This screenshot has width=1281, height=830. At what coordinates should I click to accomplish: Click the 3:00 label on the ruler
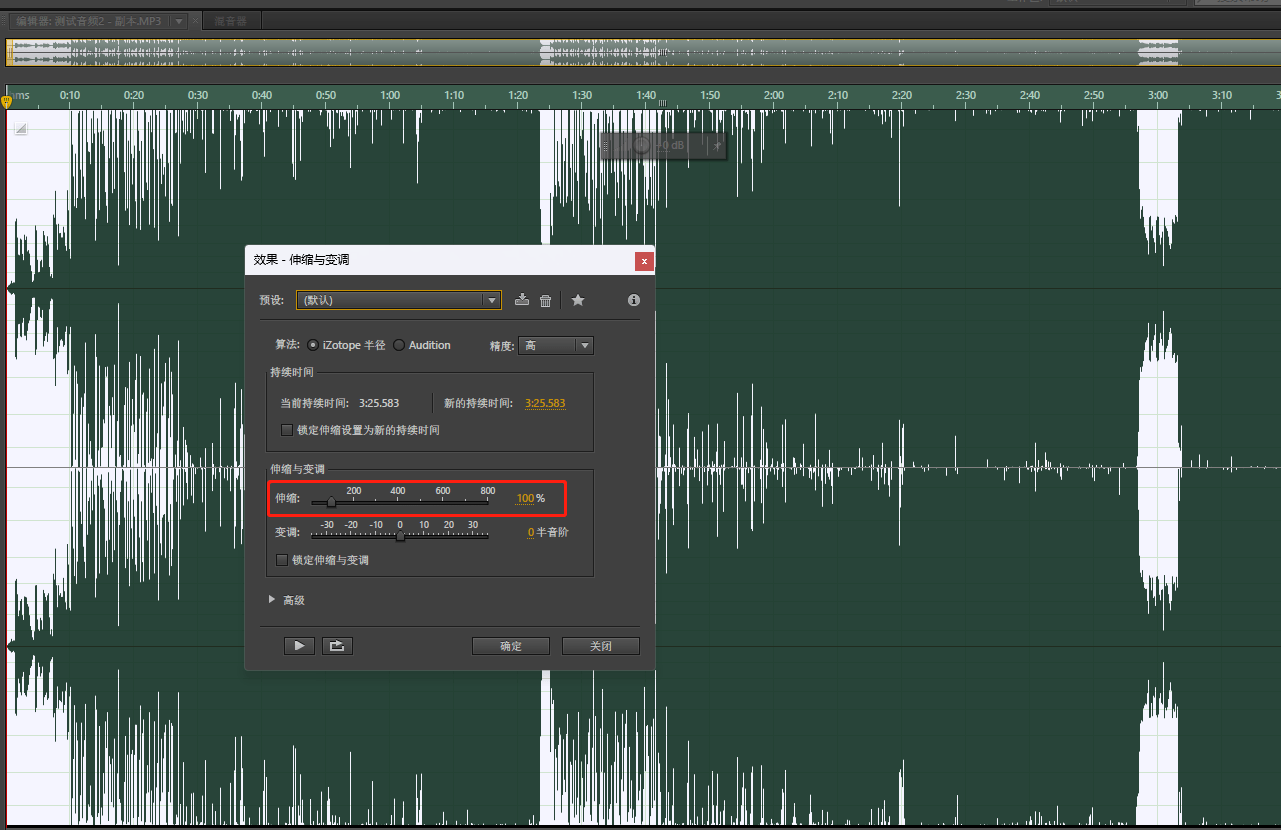[x=1158, y=96]
